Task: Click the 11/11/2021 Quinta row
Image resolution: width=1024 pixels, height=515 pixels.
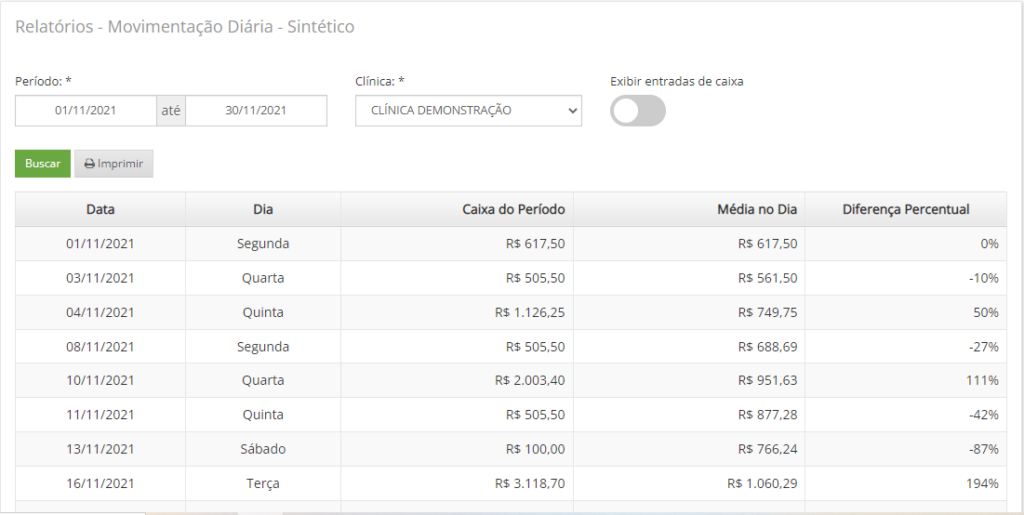Action: tap(511, 415)
